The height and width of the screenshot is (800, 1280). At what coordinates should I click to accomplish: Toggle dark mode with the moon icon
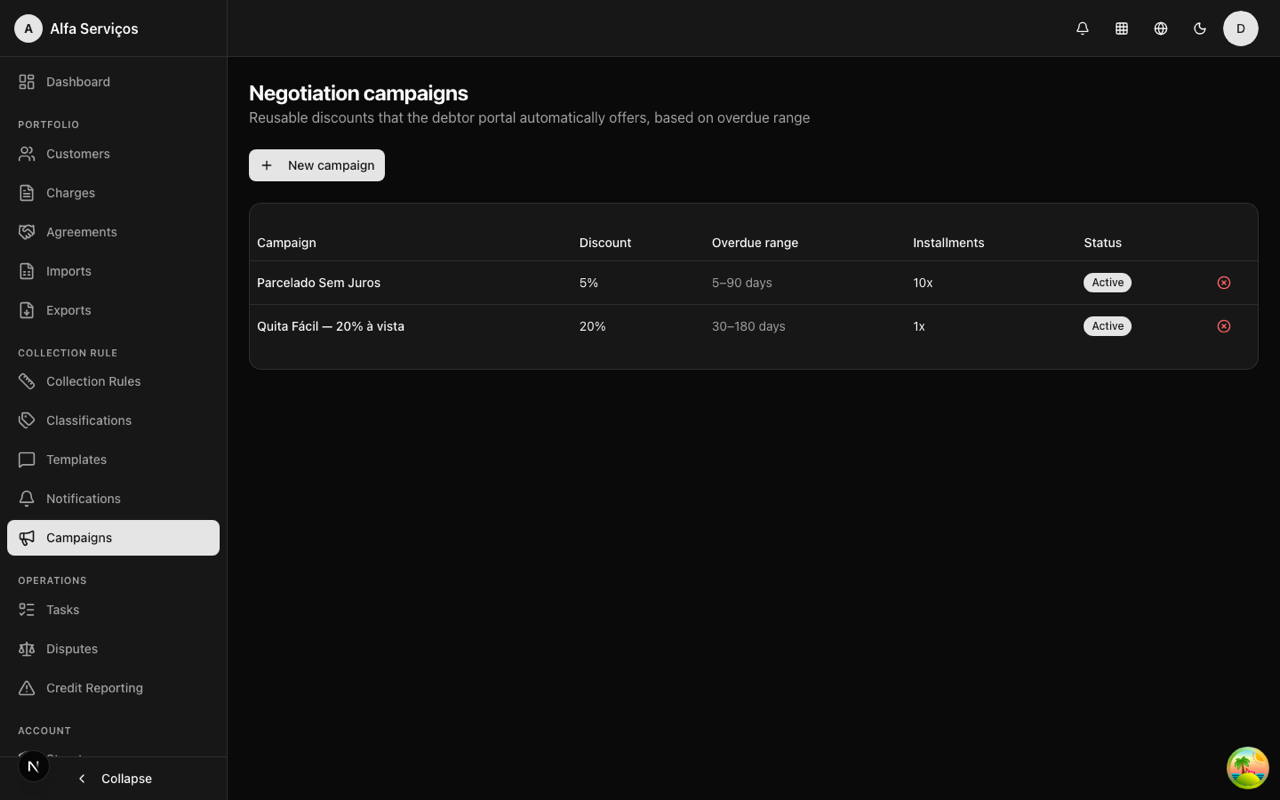(1199, 29)
